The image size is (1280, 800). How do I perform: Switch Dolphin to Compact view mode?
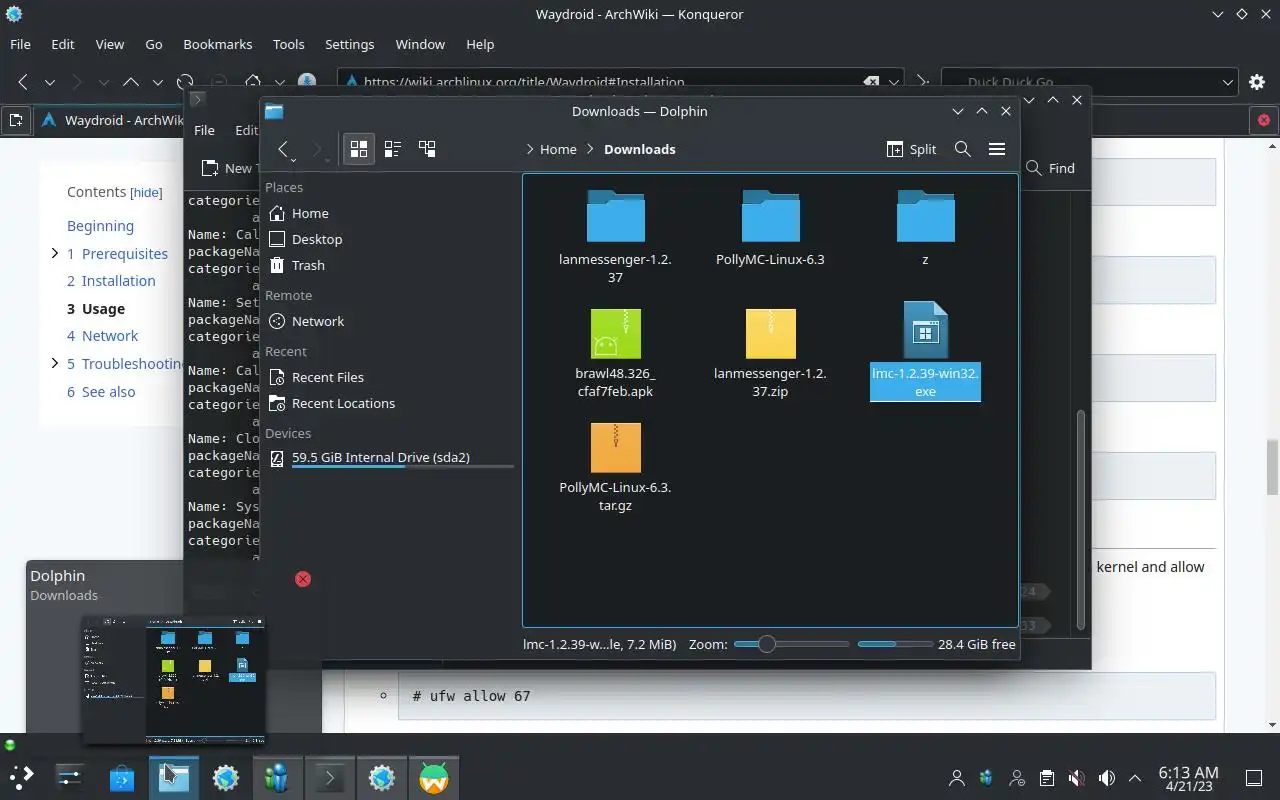pos(393,149)
